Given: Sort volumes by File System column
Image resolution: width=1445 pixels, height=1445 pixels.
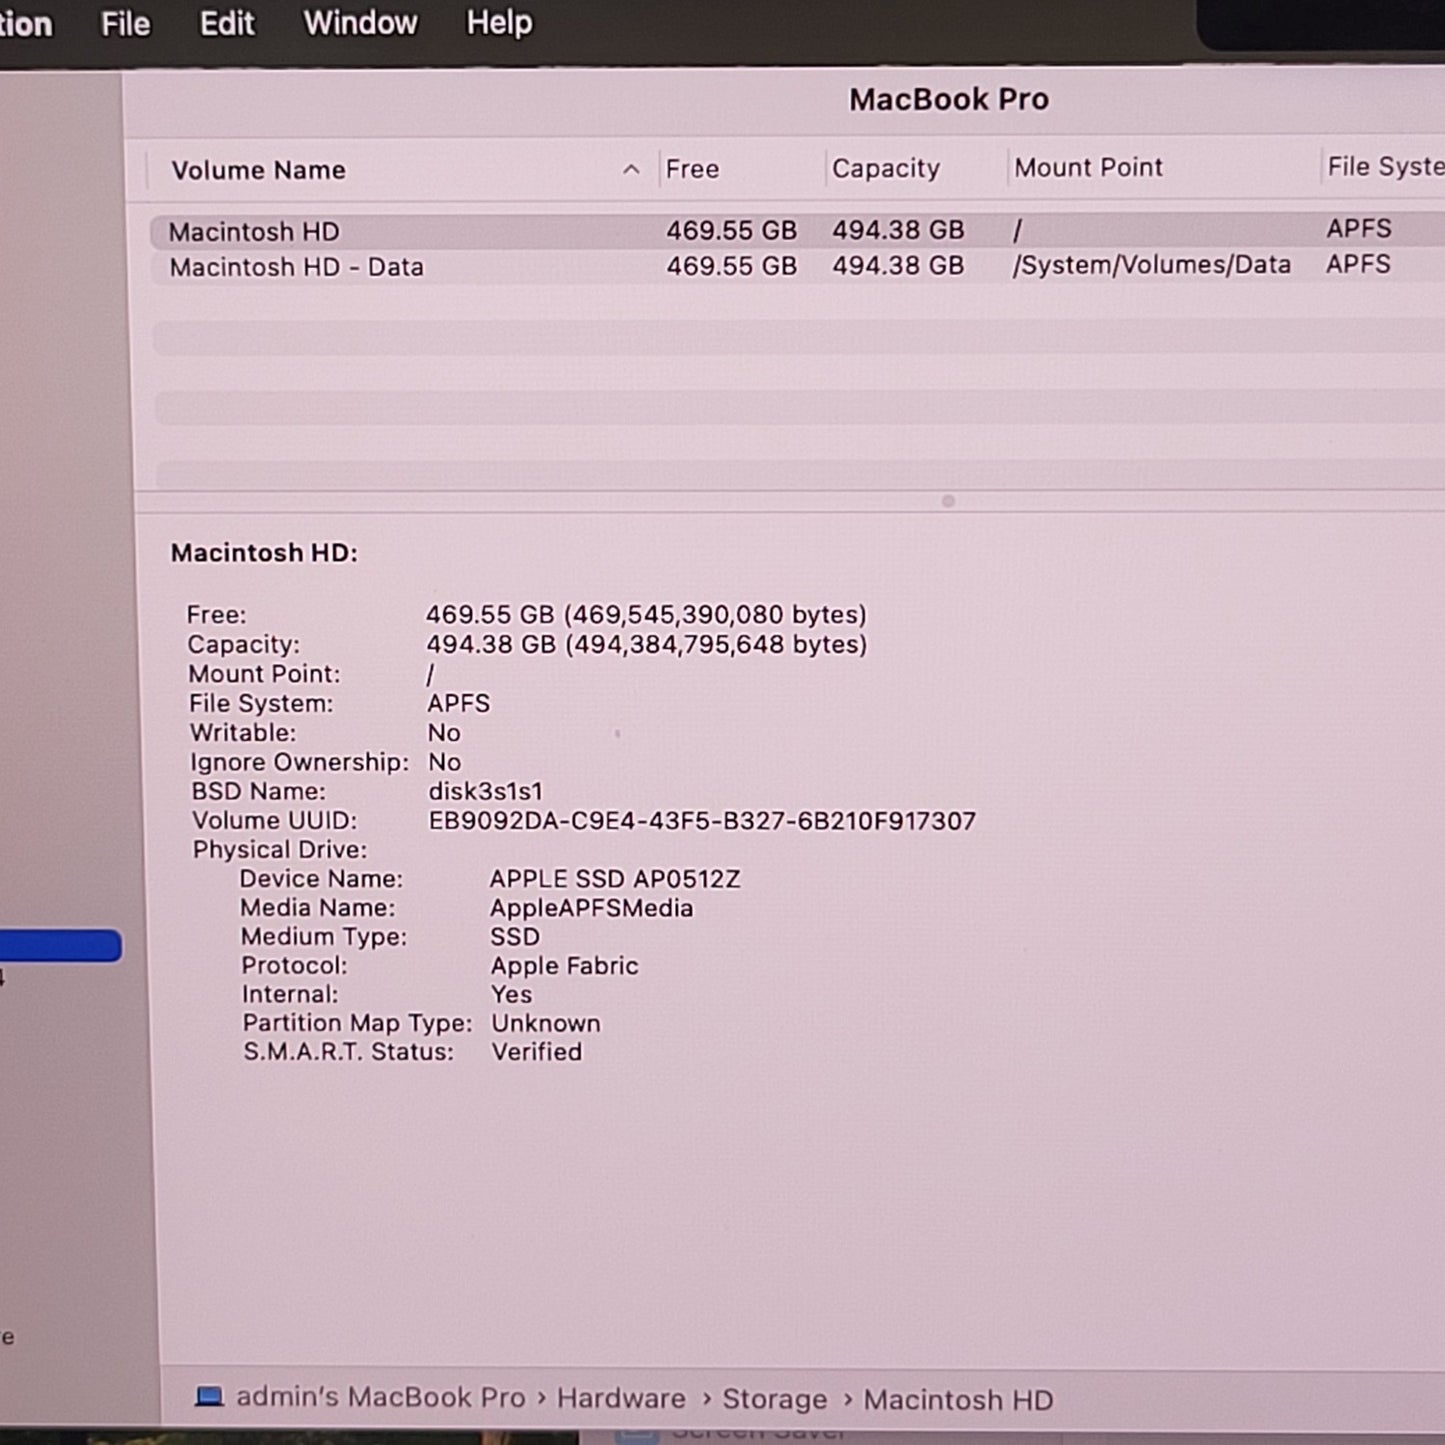Looking at the screenshot, I should pyautogui.click(x=1384, y=167).
